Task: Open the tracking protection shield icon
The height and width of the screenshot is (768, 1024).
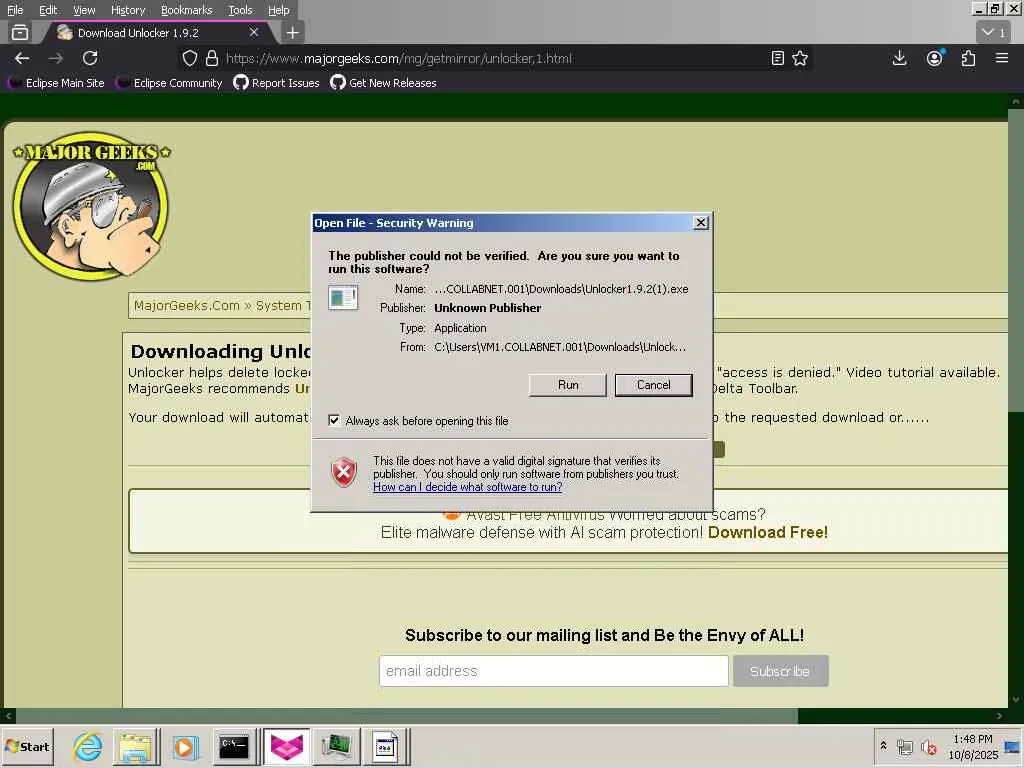Action: (189, 58)
